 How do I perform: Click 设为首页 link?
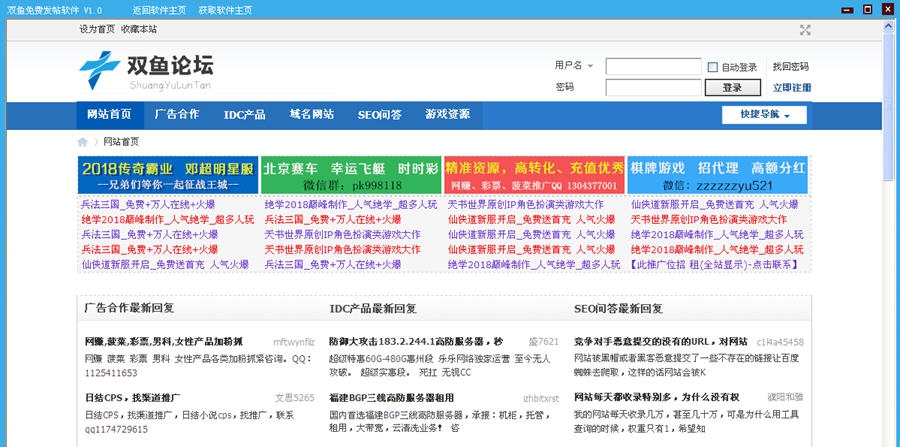(97, 29)
